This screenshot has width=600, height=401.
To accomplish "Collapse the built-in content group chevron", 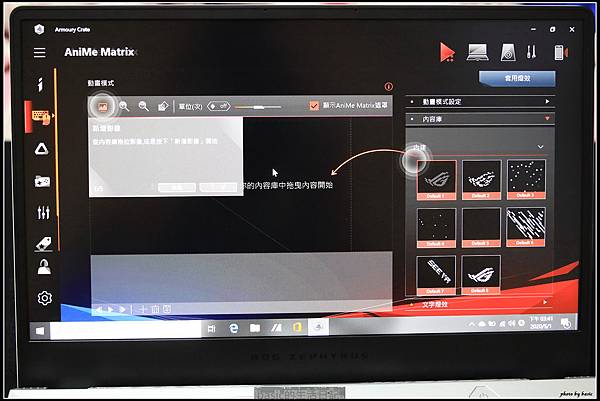I will (x=540, y=147).
